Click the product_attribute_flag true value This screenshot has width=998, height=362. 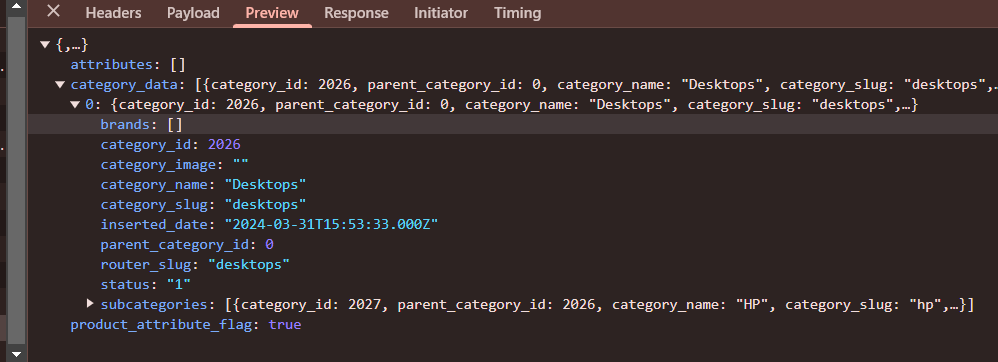click(285, 324)
